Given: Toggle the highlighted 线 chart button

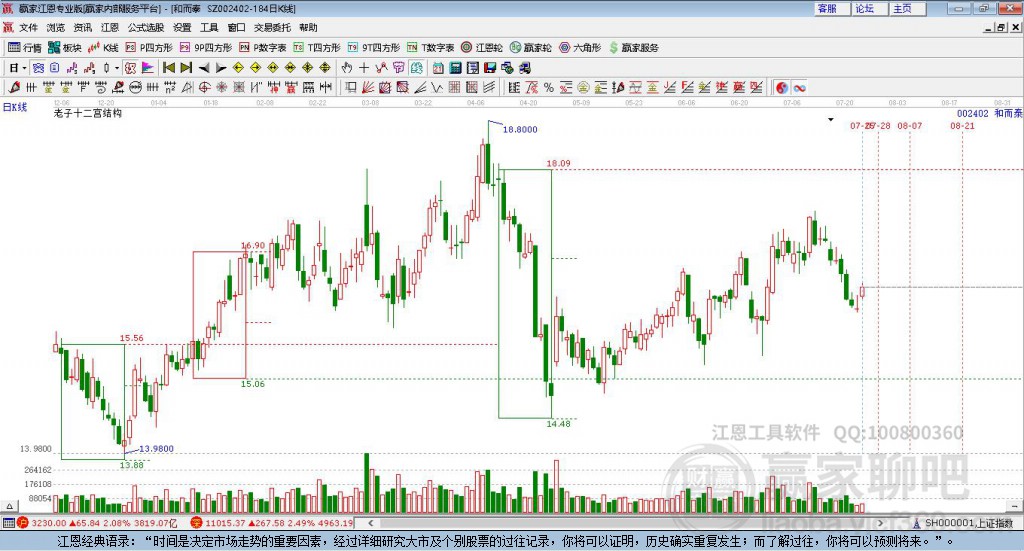Looking at the screenshot, I should tap(417, 67).
